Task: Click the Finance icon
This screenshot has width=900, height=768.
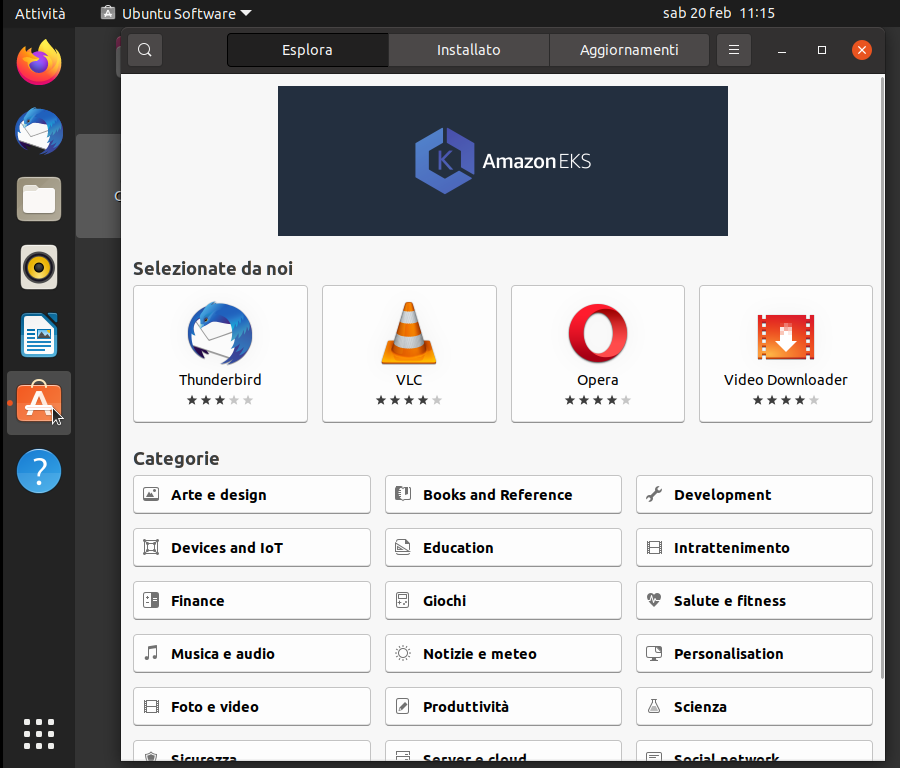Action: tap(151, 600)
